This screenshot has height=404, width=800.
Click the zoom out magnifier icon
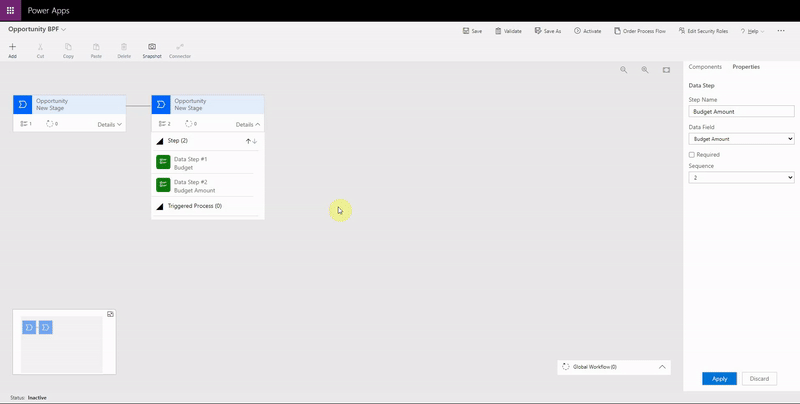click(x=623, y=70)
